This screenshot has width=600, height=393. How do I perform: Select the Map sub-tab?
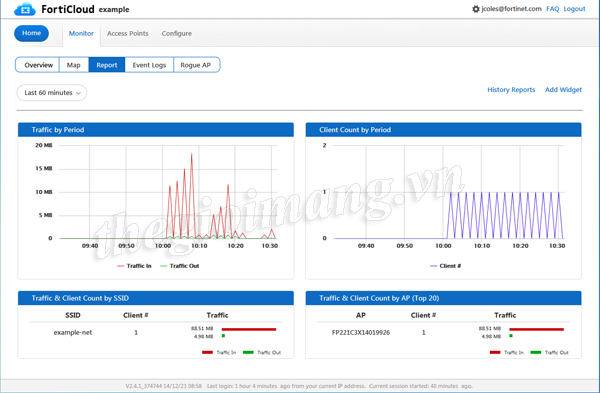[x=74, y=65]
